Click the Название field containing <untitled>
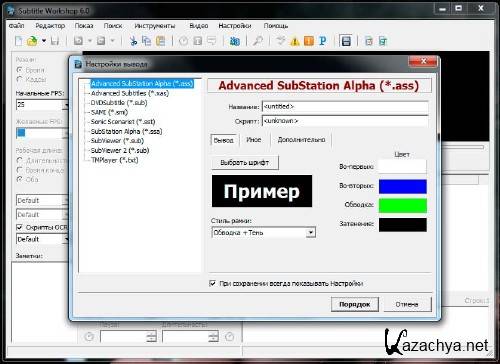The image size is (500, 364). pos(345,107)
